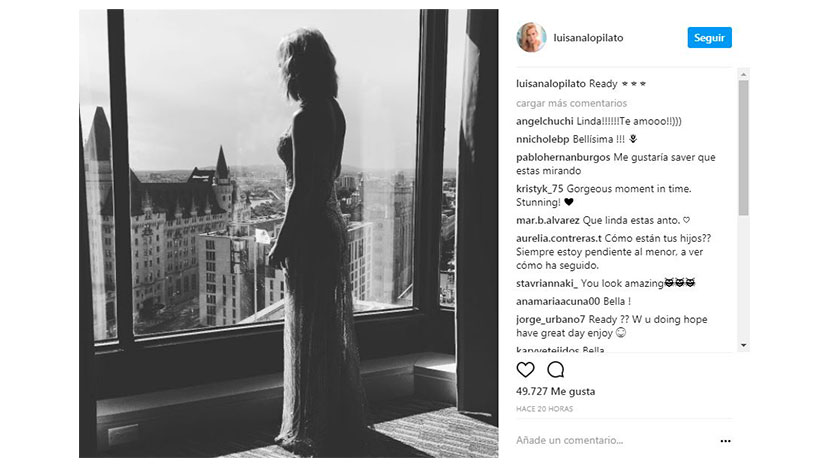Viewport: 830px width, 467px height.
Task: Click the comments scrollbar up arrow
Action: (743, 75)
